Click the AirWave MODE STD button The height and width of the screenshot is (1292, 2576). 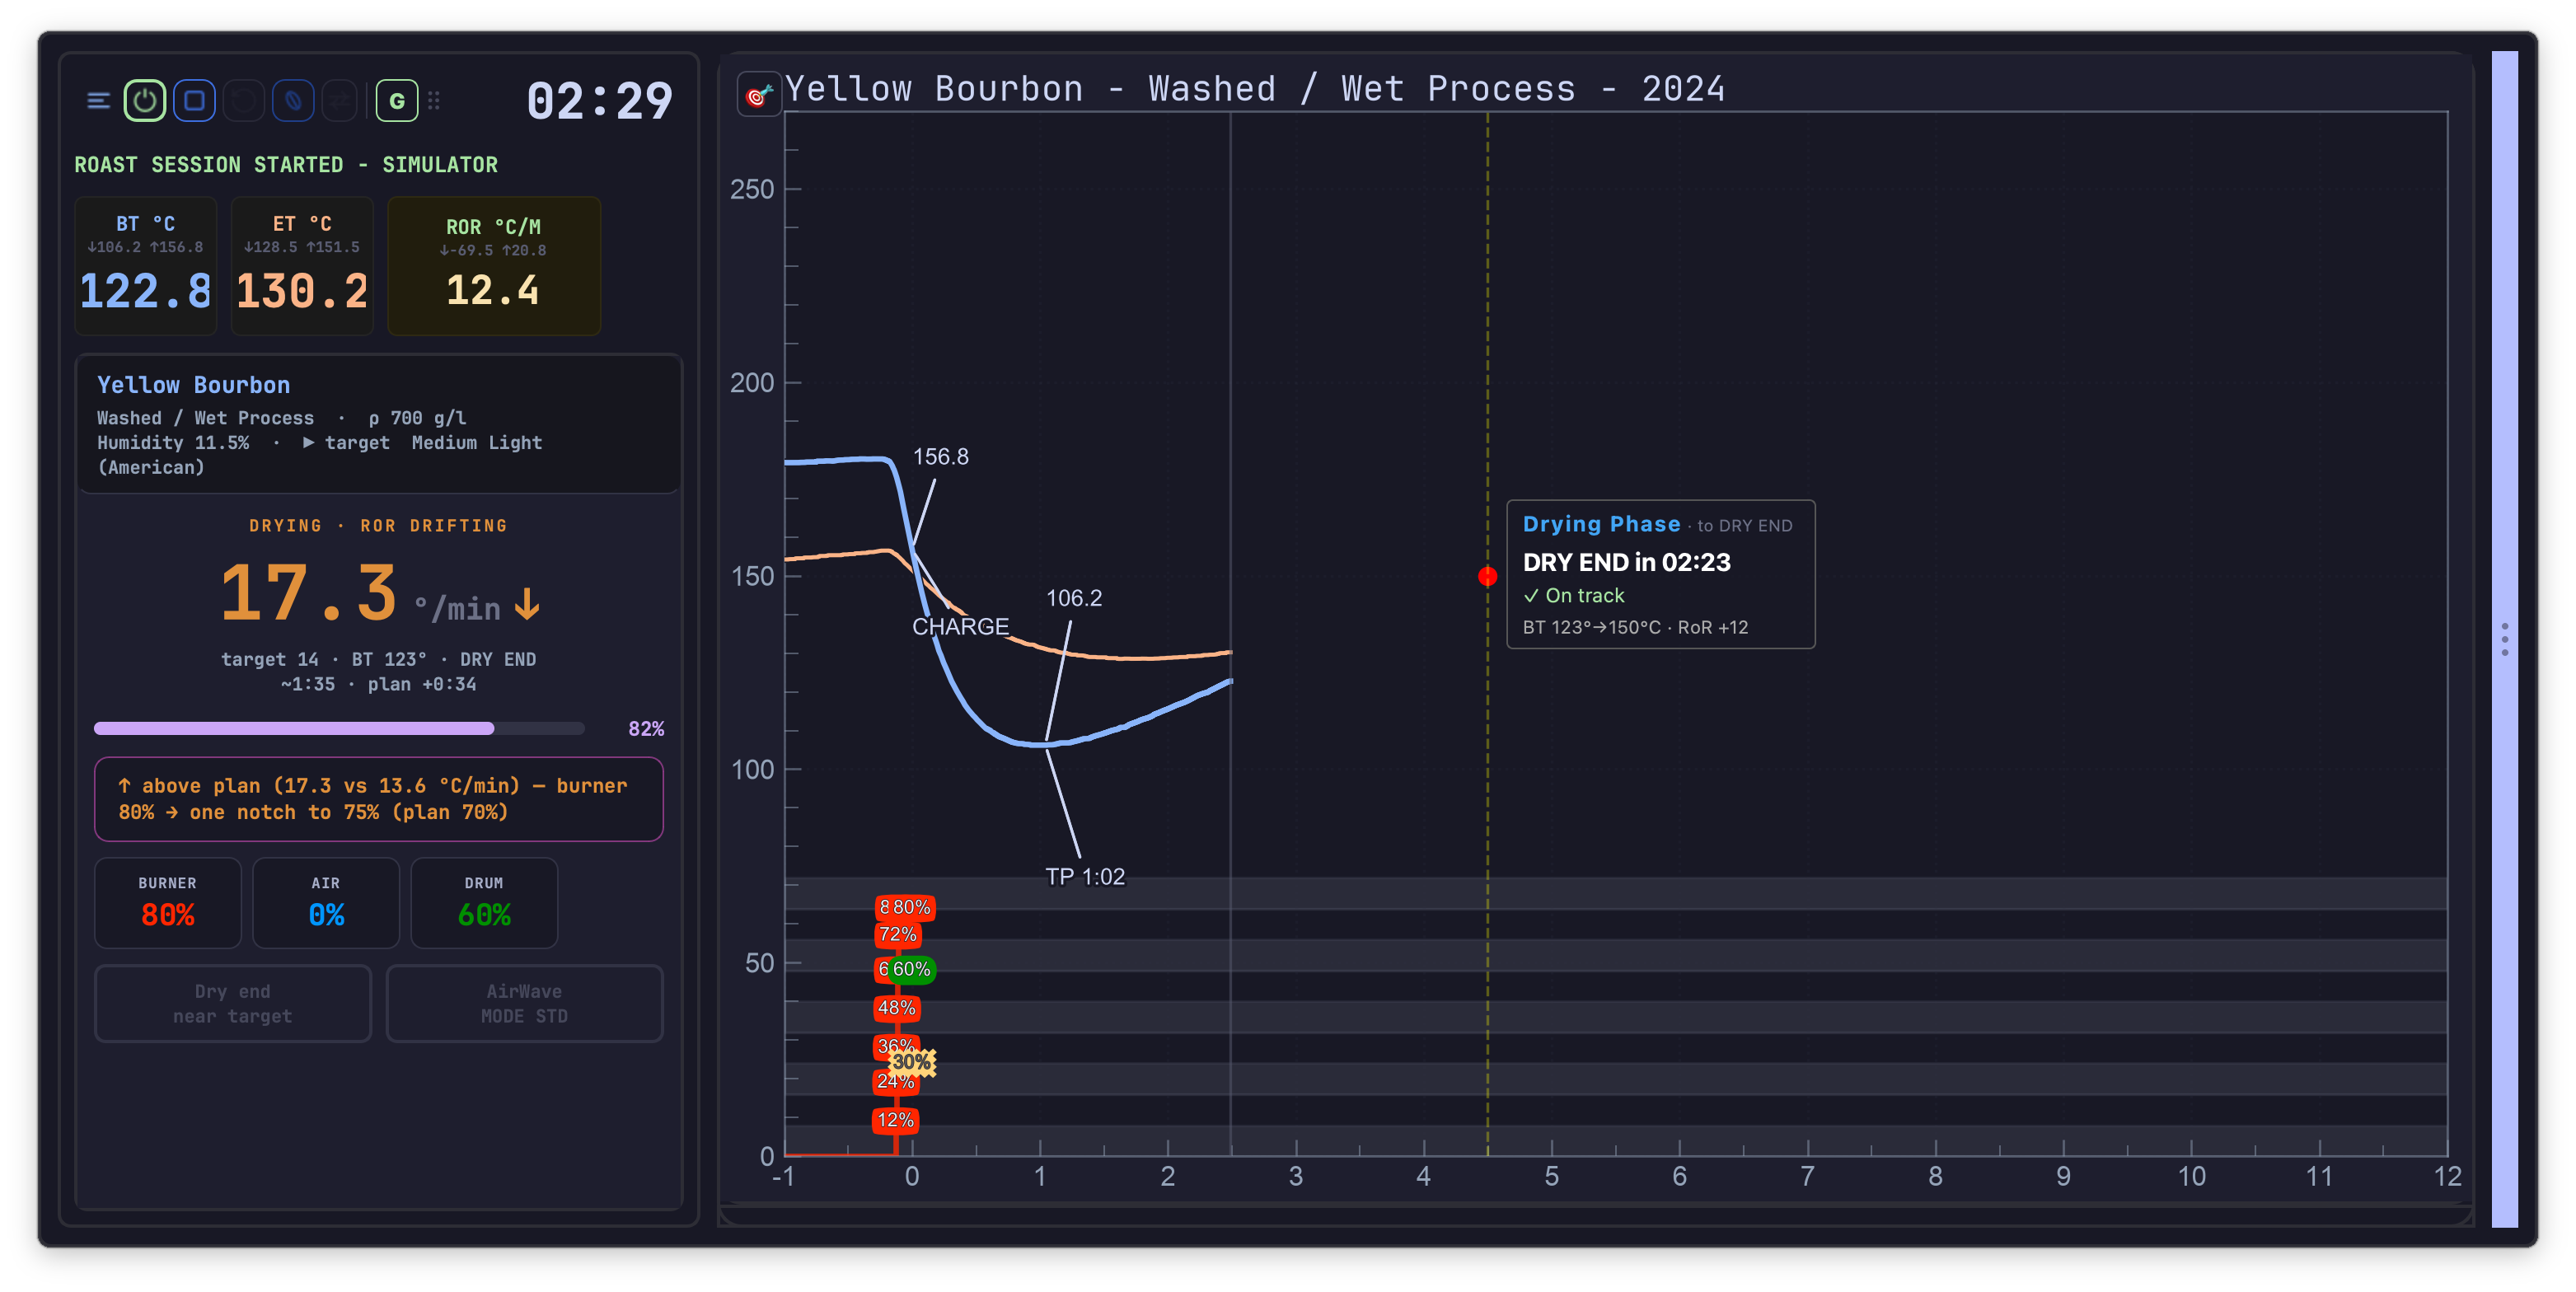point(525,1004)
